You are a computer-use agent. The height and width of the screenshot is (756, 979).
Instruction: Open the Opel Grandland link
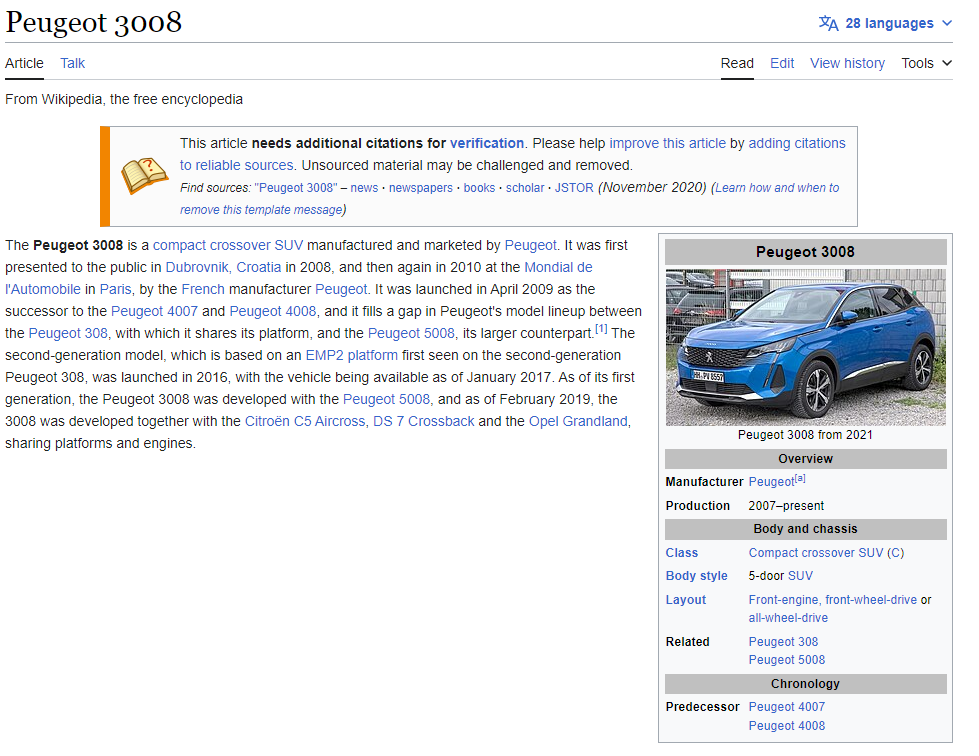click(x=578, y=421)
